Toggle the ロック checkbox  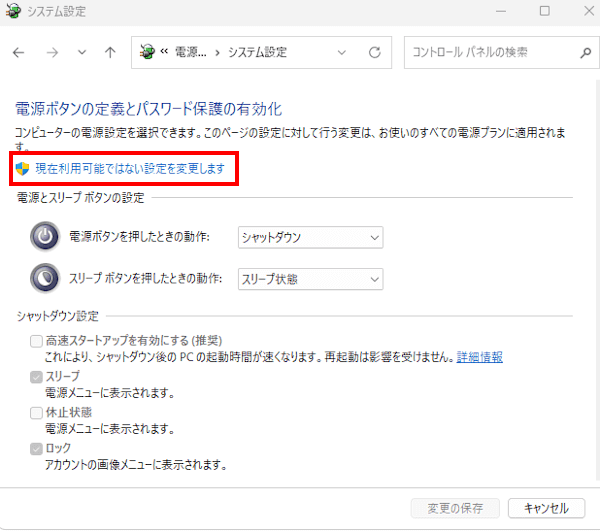point(37,448)
